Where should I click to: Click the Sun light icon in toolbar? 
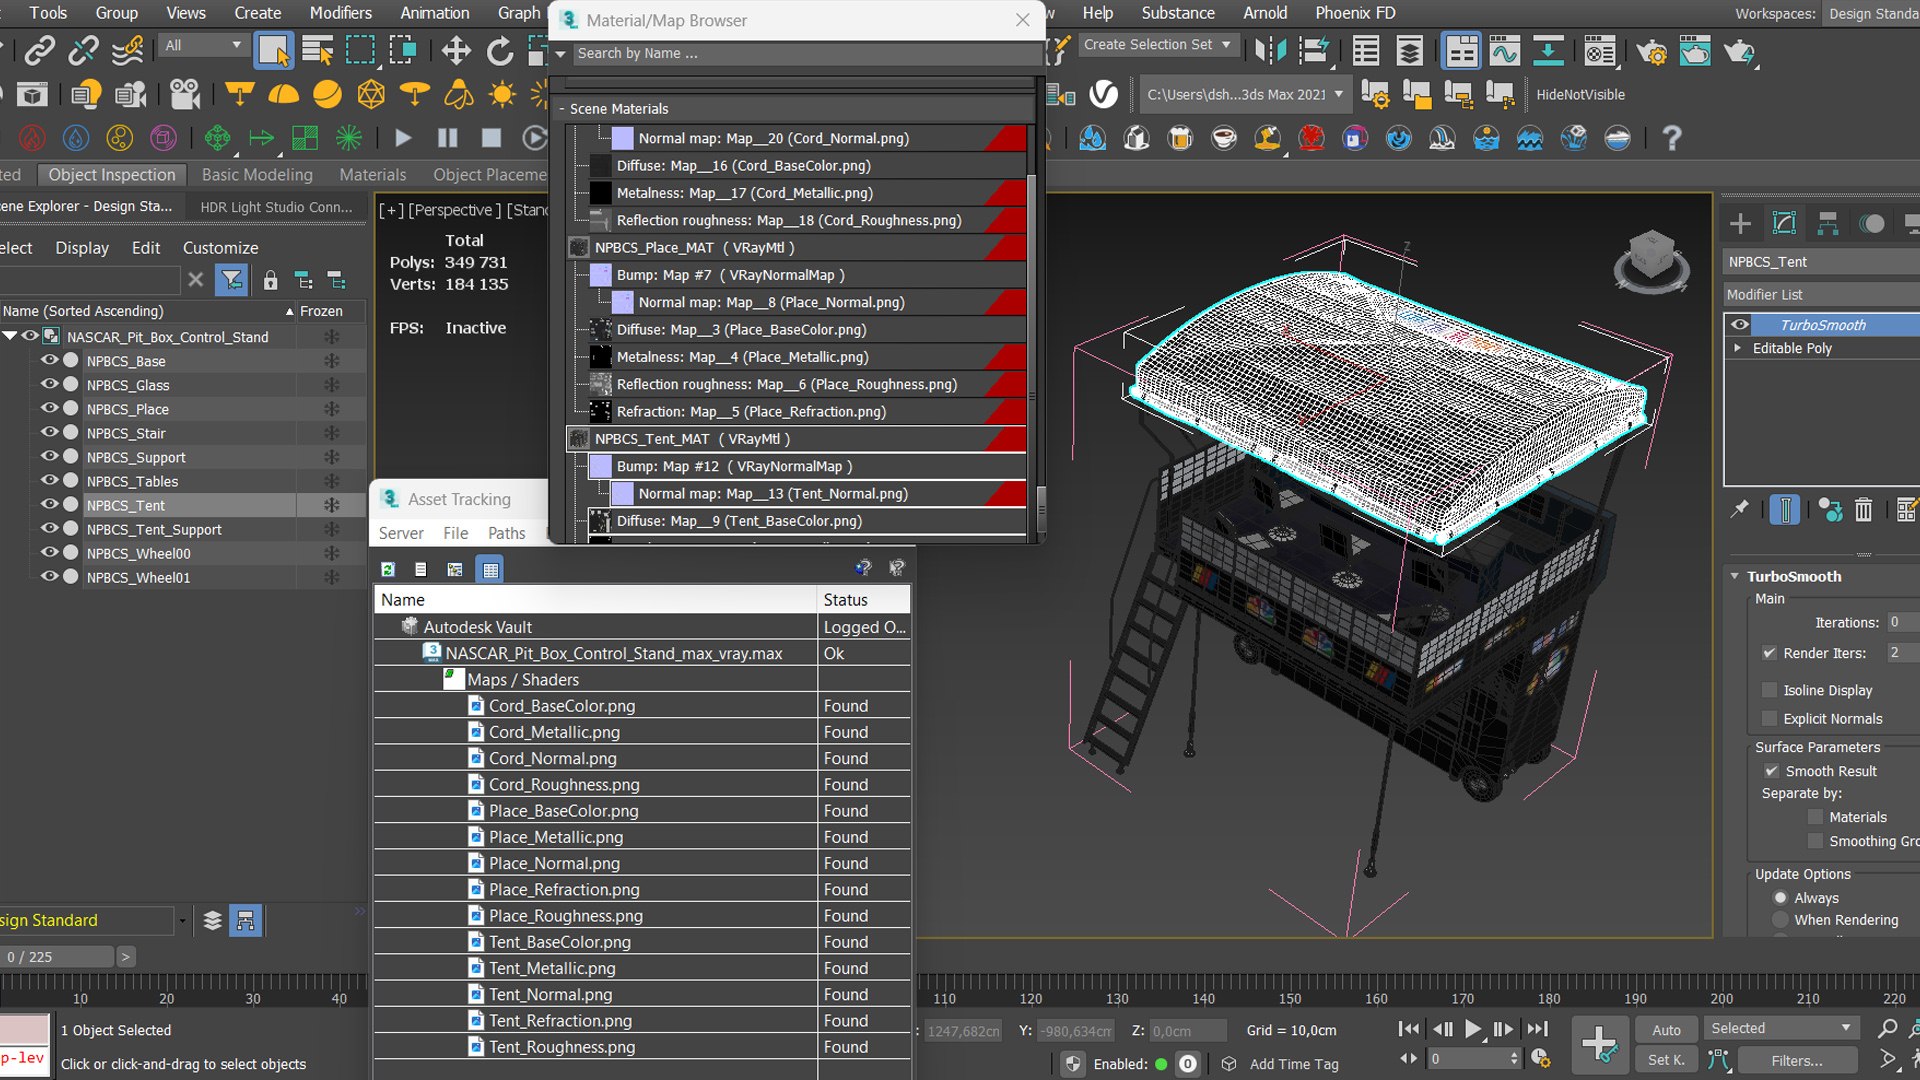coord(501,94)
